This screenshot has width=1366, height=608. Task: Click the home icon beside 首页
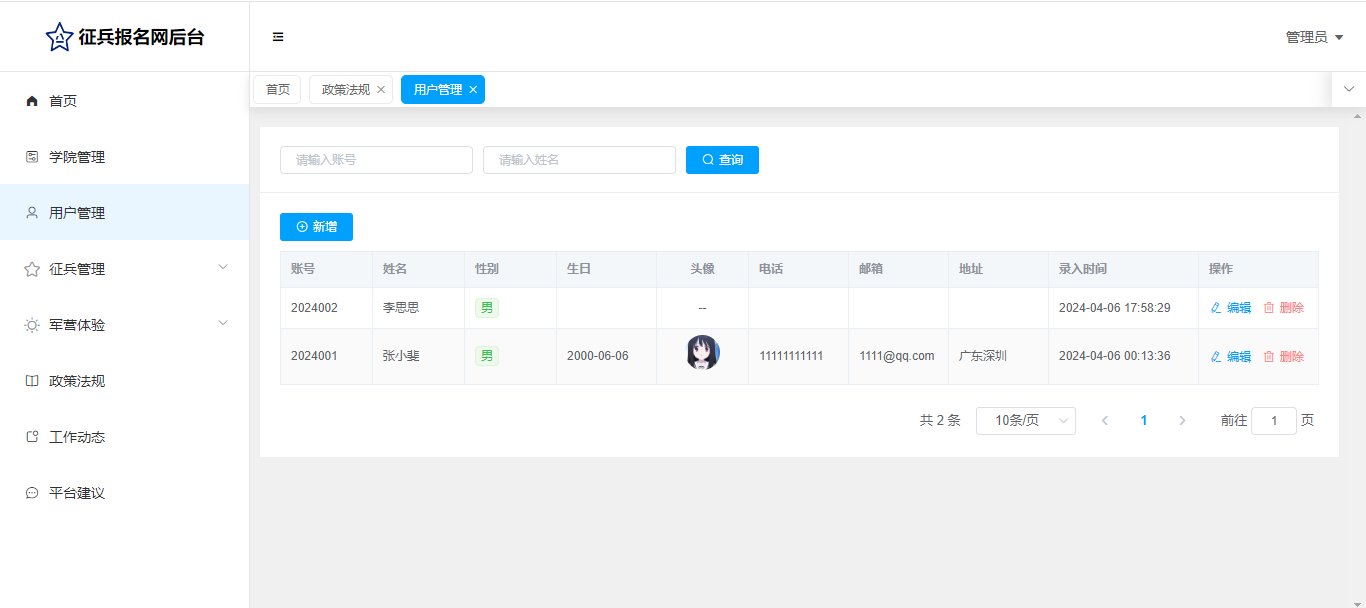pos(32,101)
